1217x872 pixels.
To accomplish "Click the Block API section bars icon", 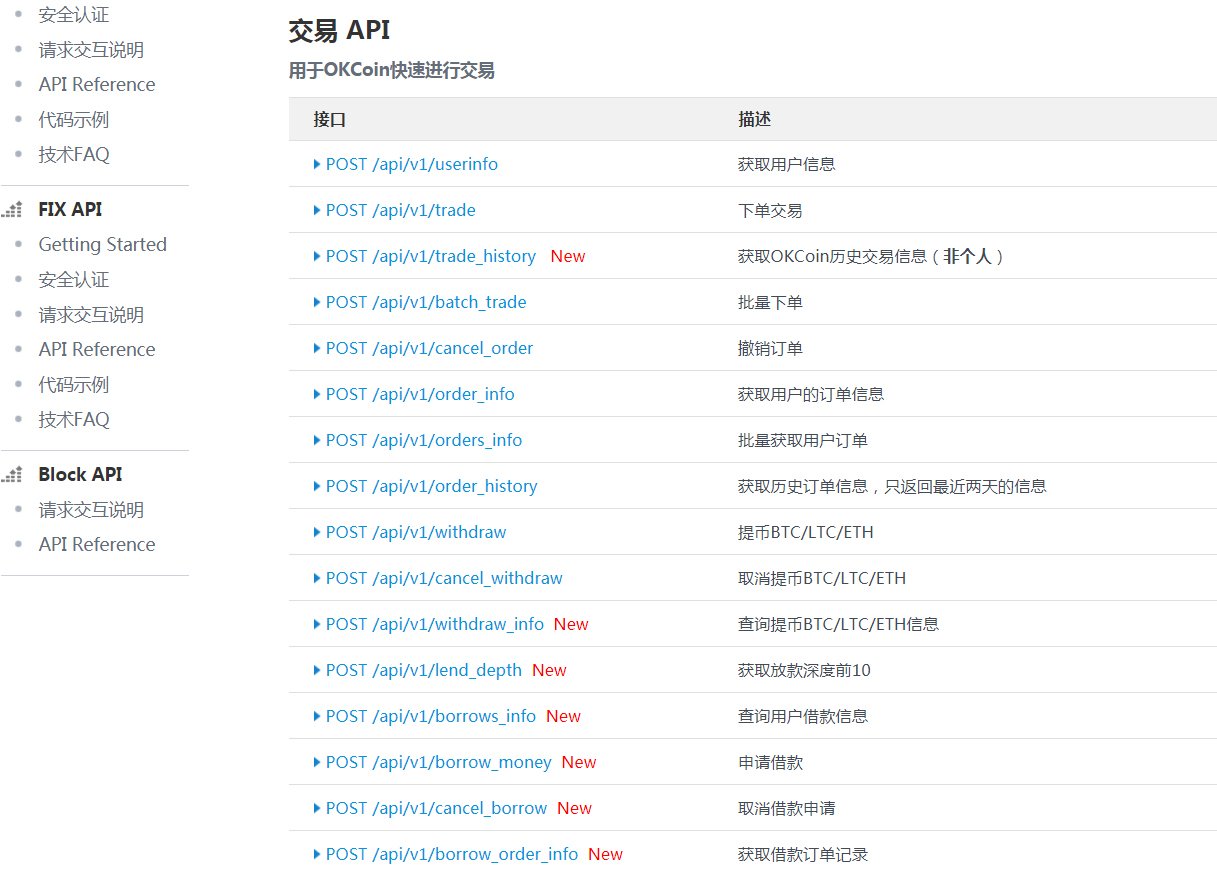I will click(12, 475).
